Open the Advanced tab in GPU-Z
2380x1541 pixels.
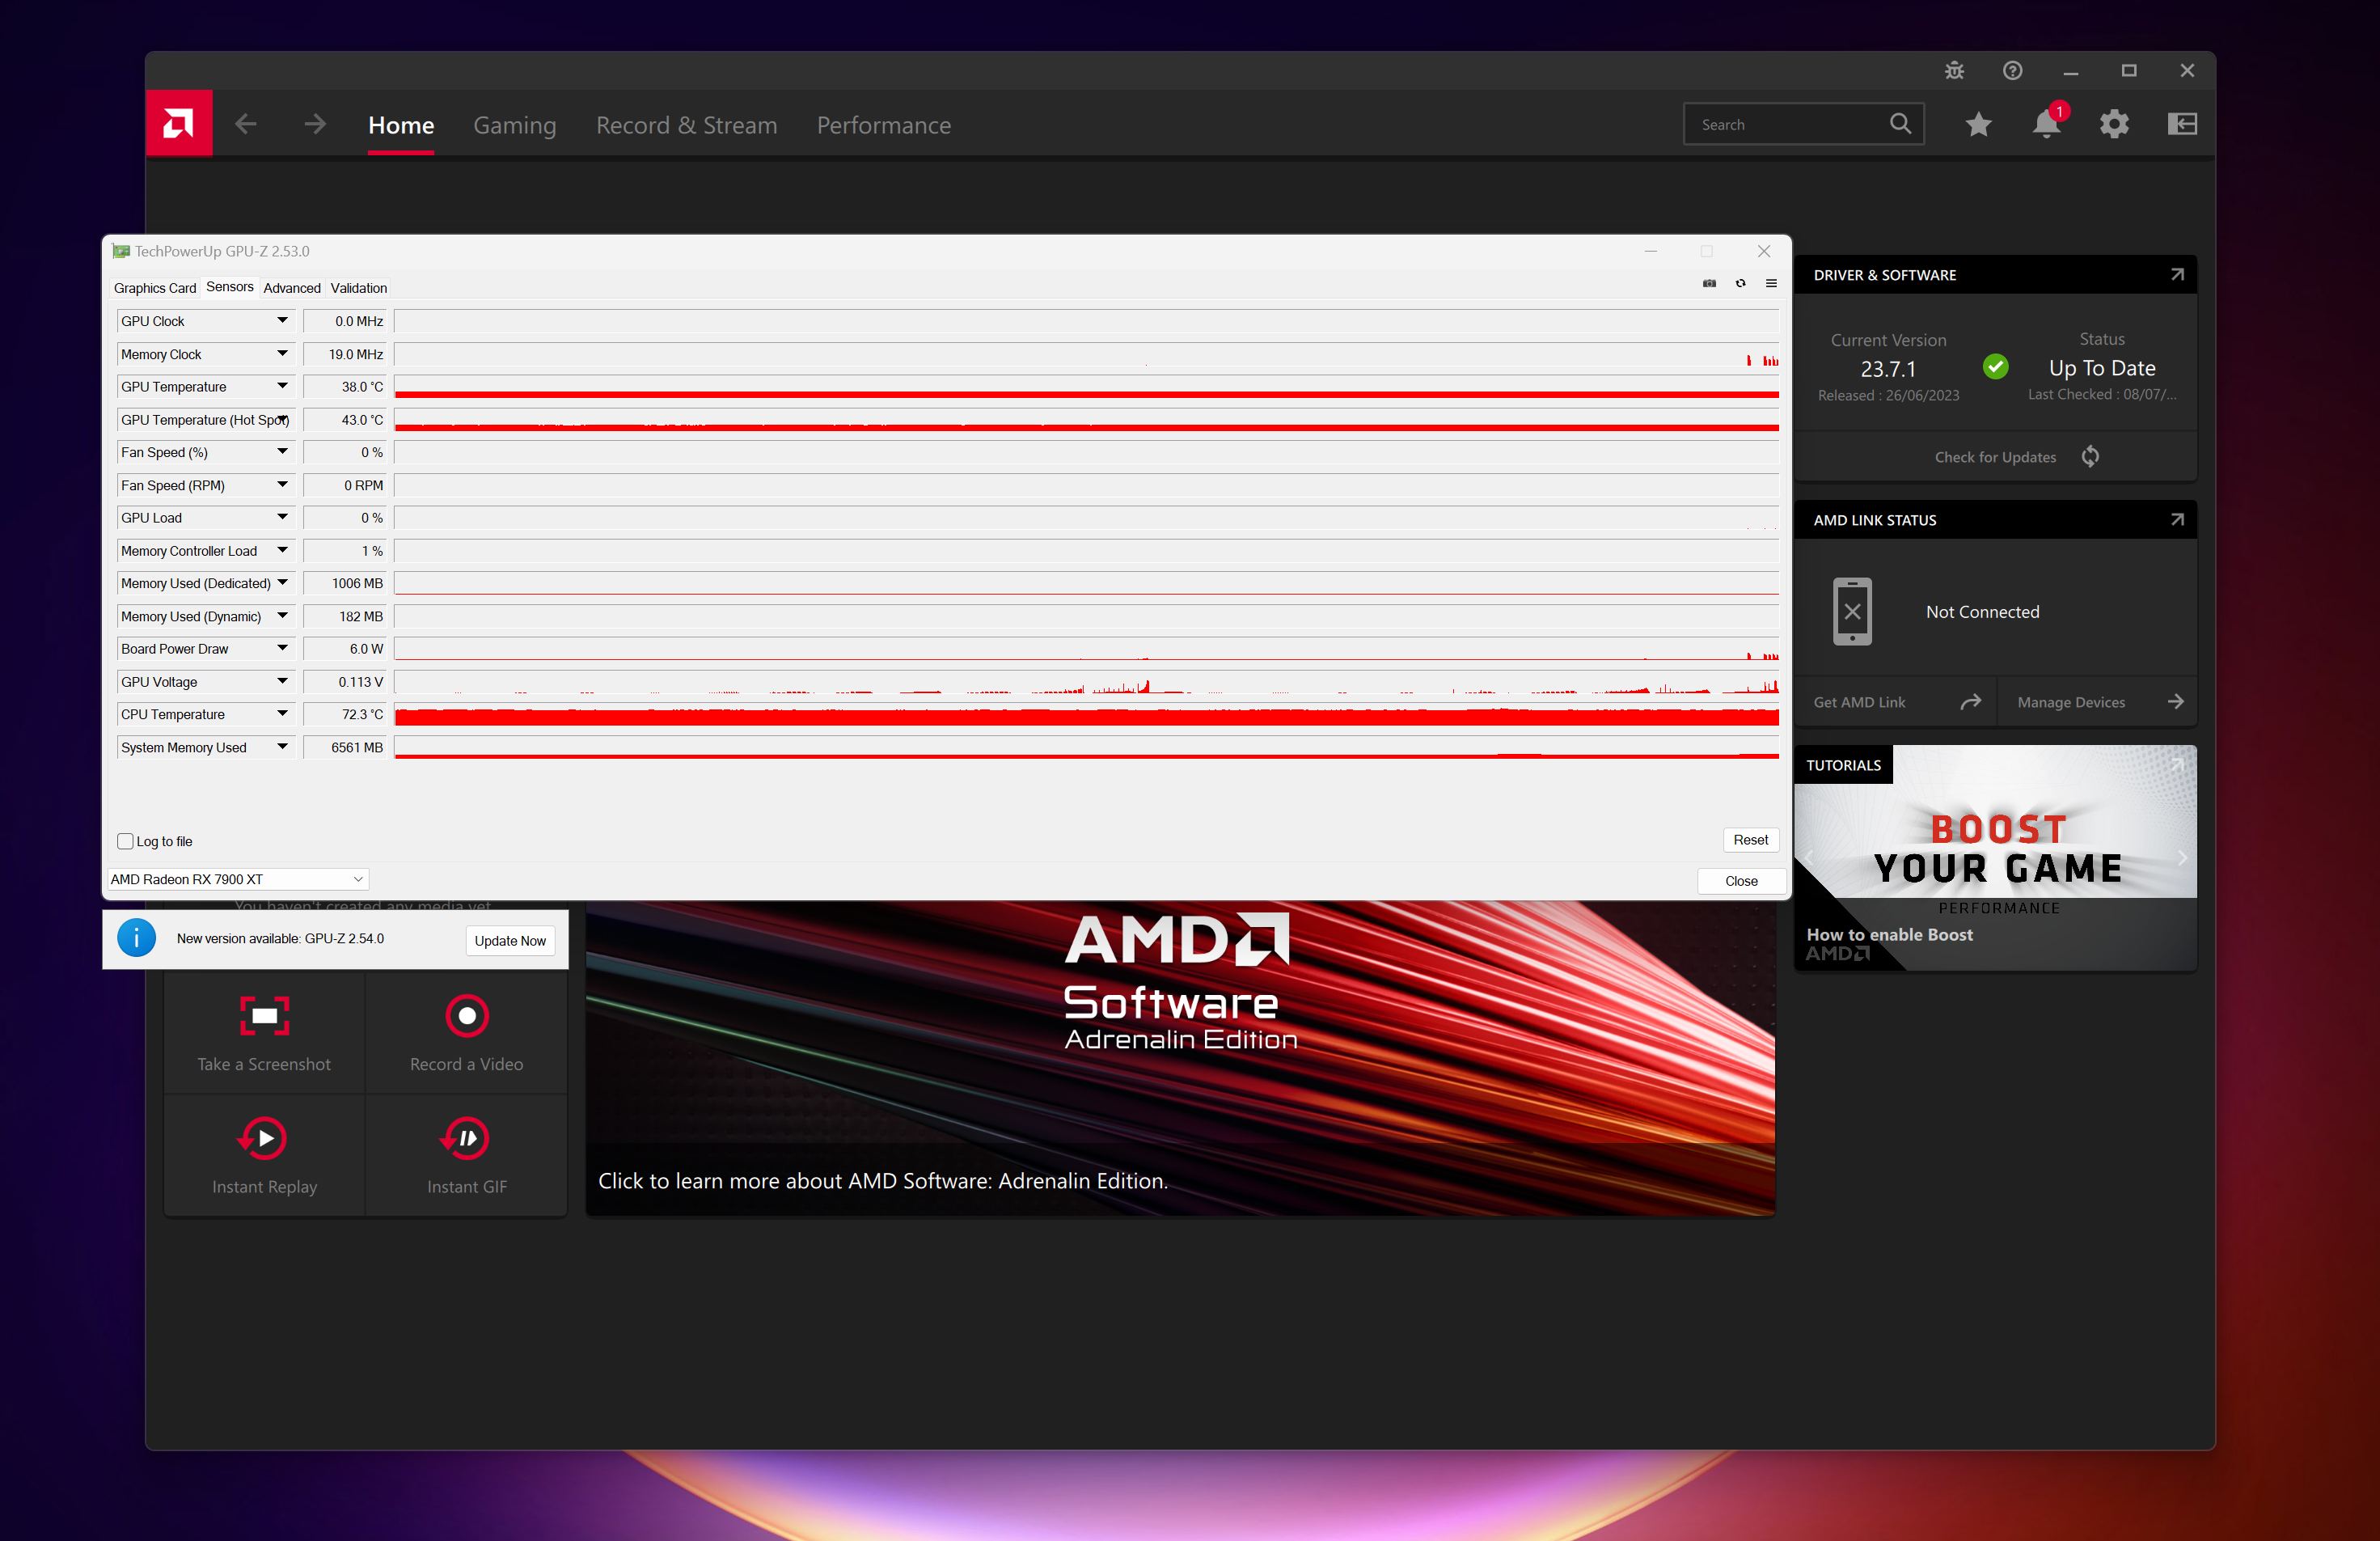292,288
